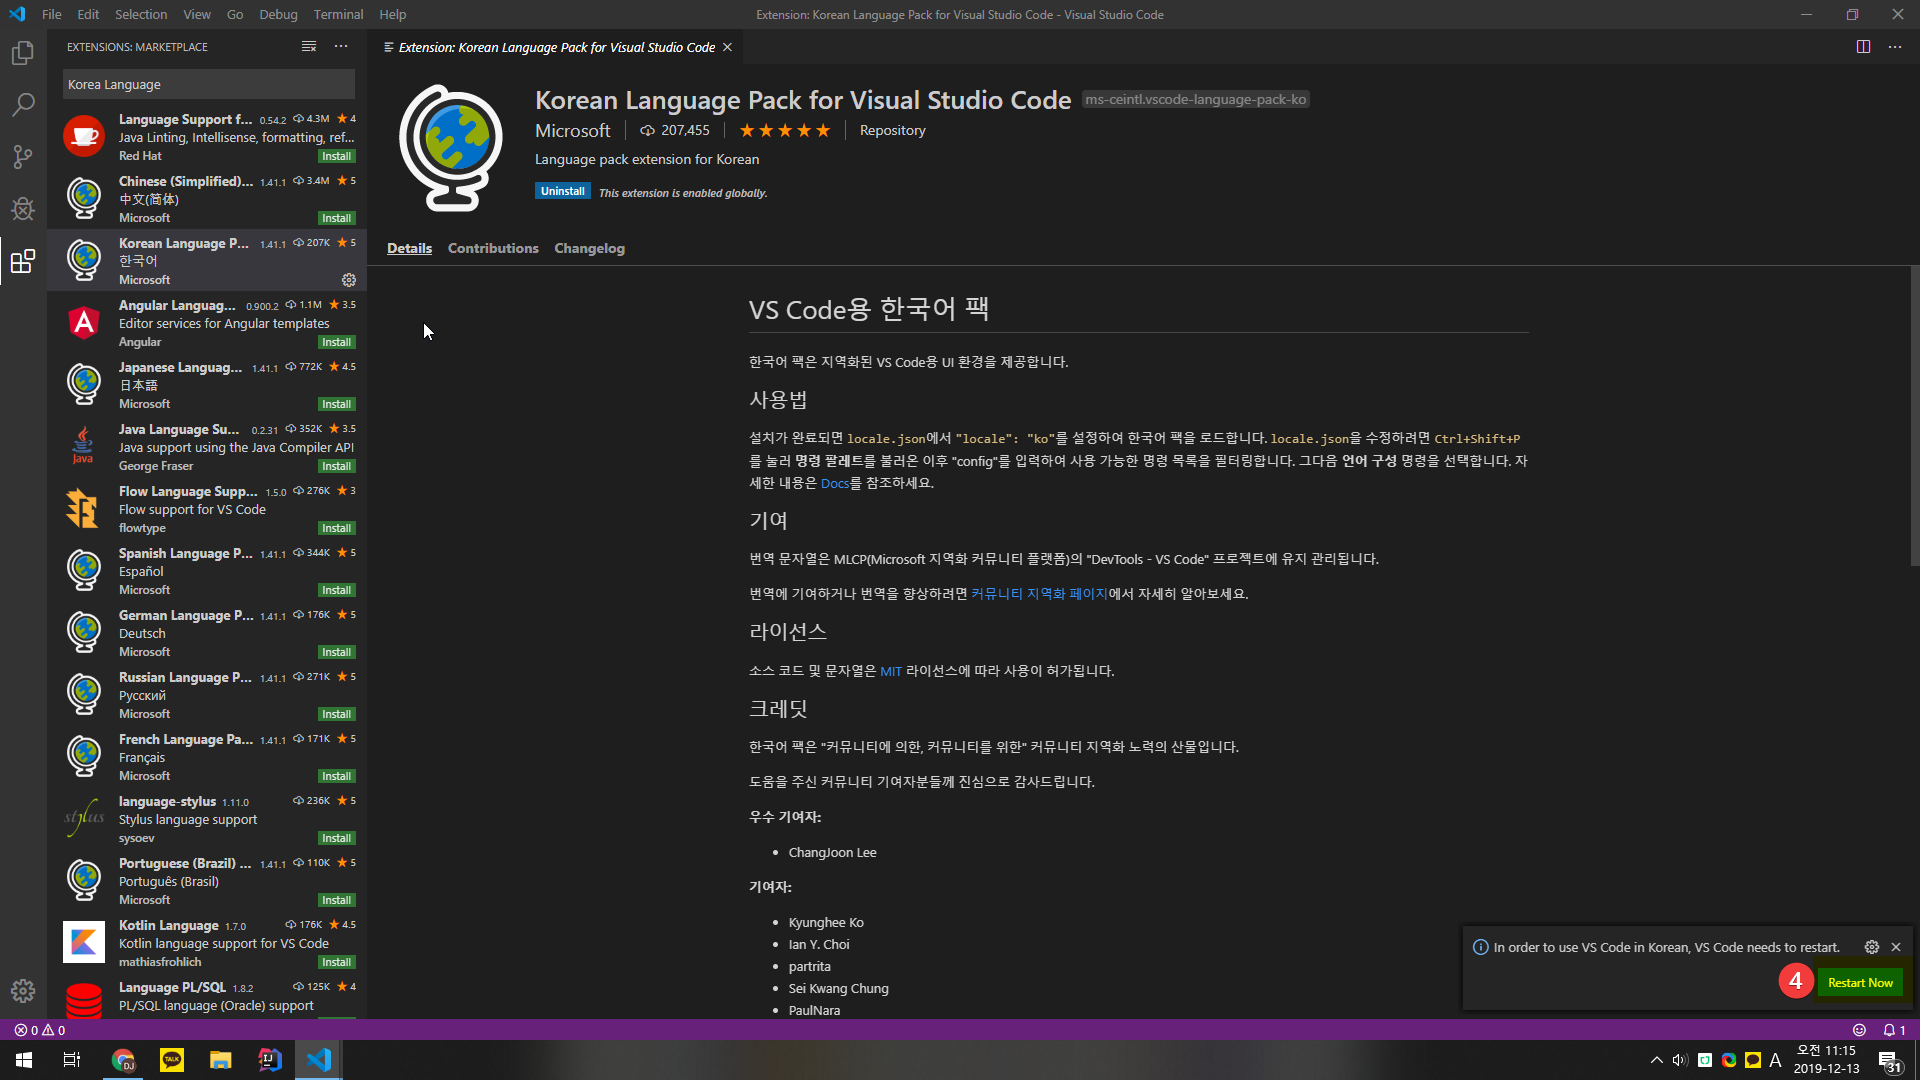Open editor More Actions ellipsis menu
1920x1080 pixels.
pos(1895,47)
